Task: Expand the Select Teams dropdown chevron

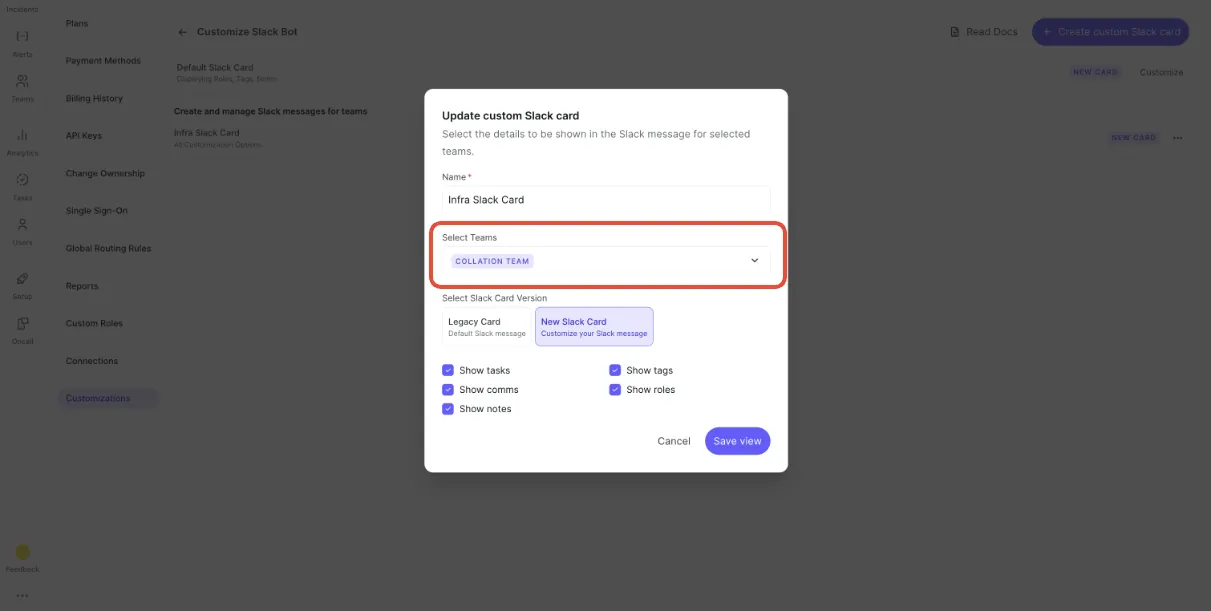Action: click(755, 261)
